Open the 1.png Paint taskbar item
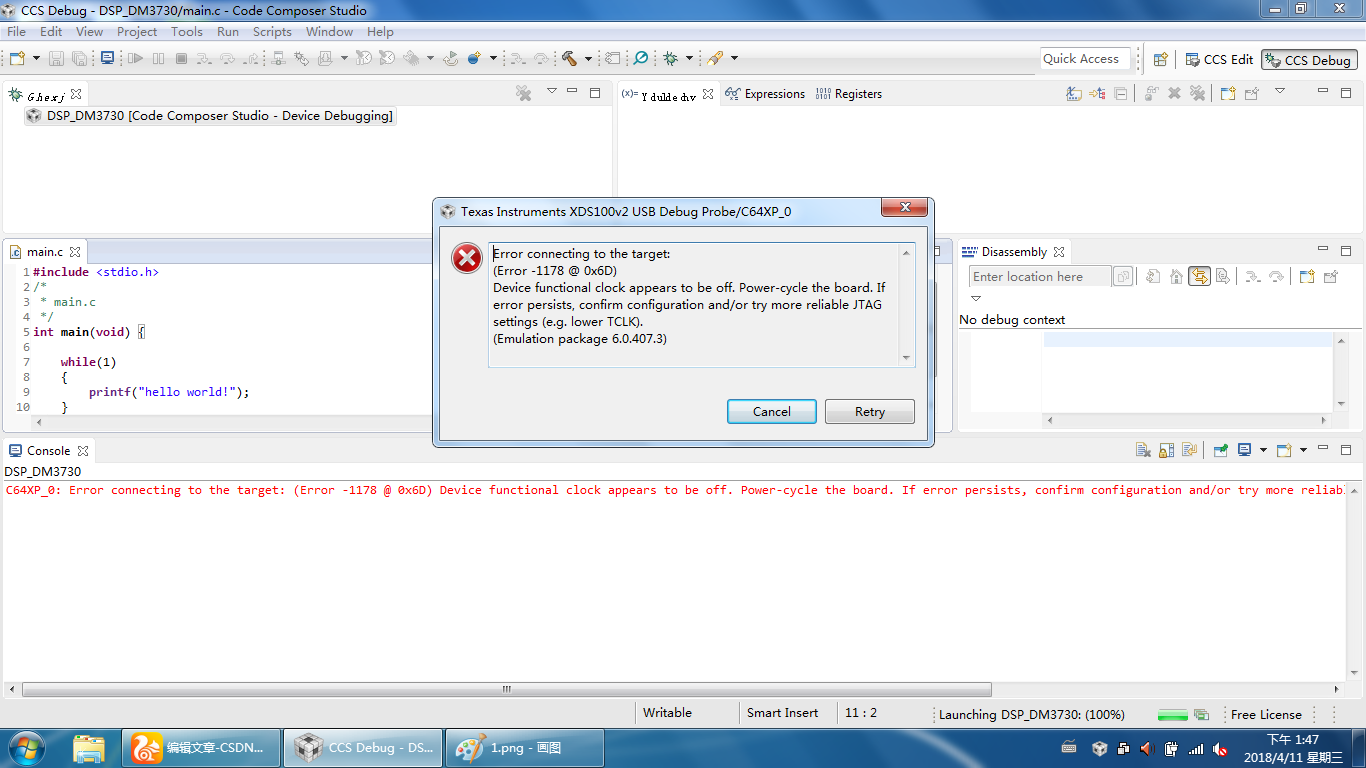Screen dimensions: 1366x768 coord(525,748)
